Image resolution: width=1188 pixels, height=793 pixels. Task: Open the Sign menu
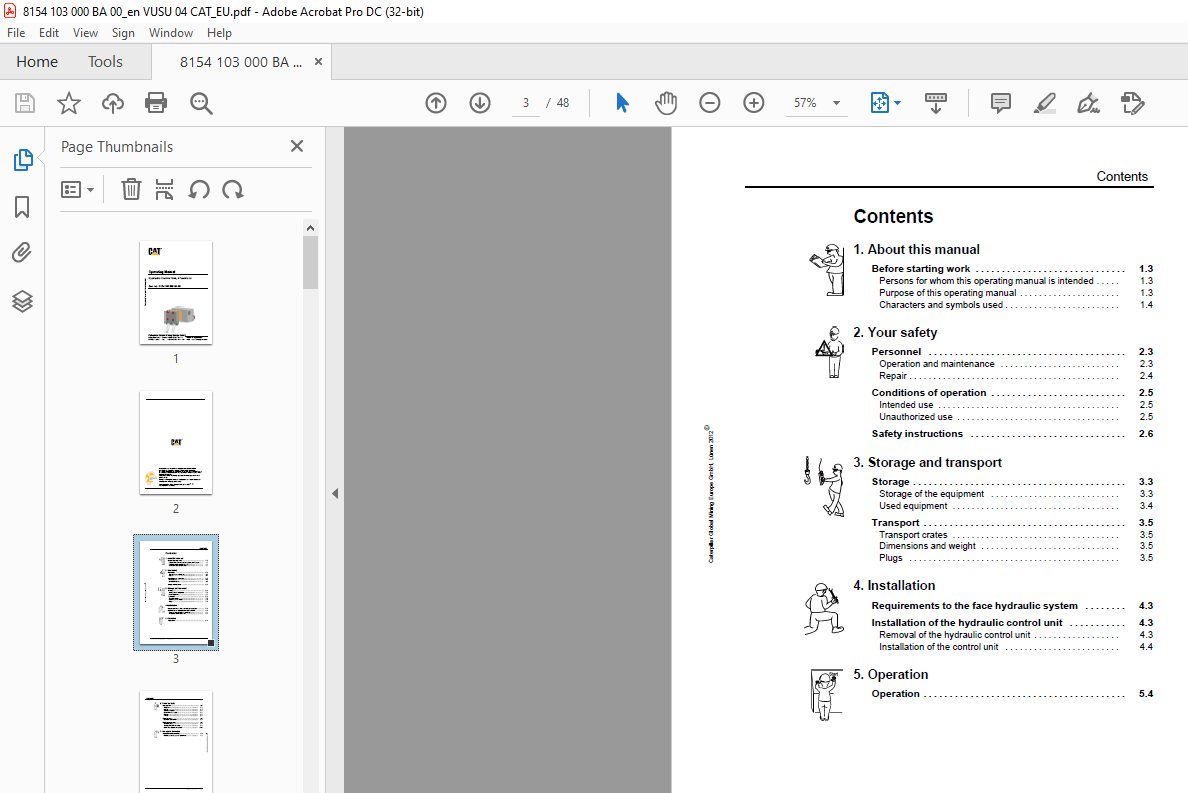123,33
